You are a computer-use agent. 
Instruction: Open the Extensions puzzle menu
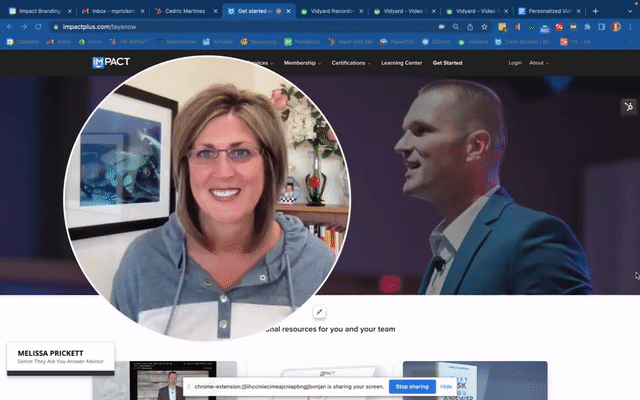tap(588, 27)
